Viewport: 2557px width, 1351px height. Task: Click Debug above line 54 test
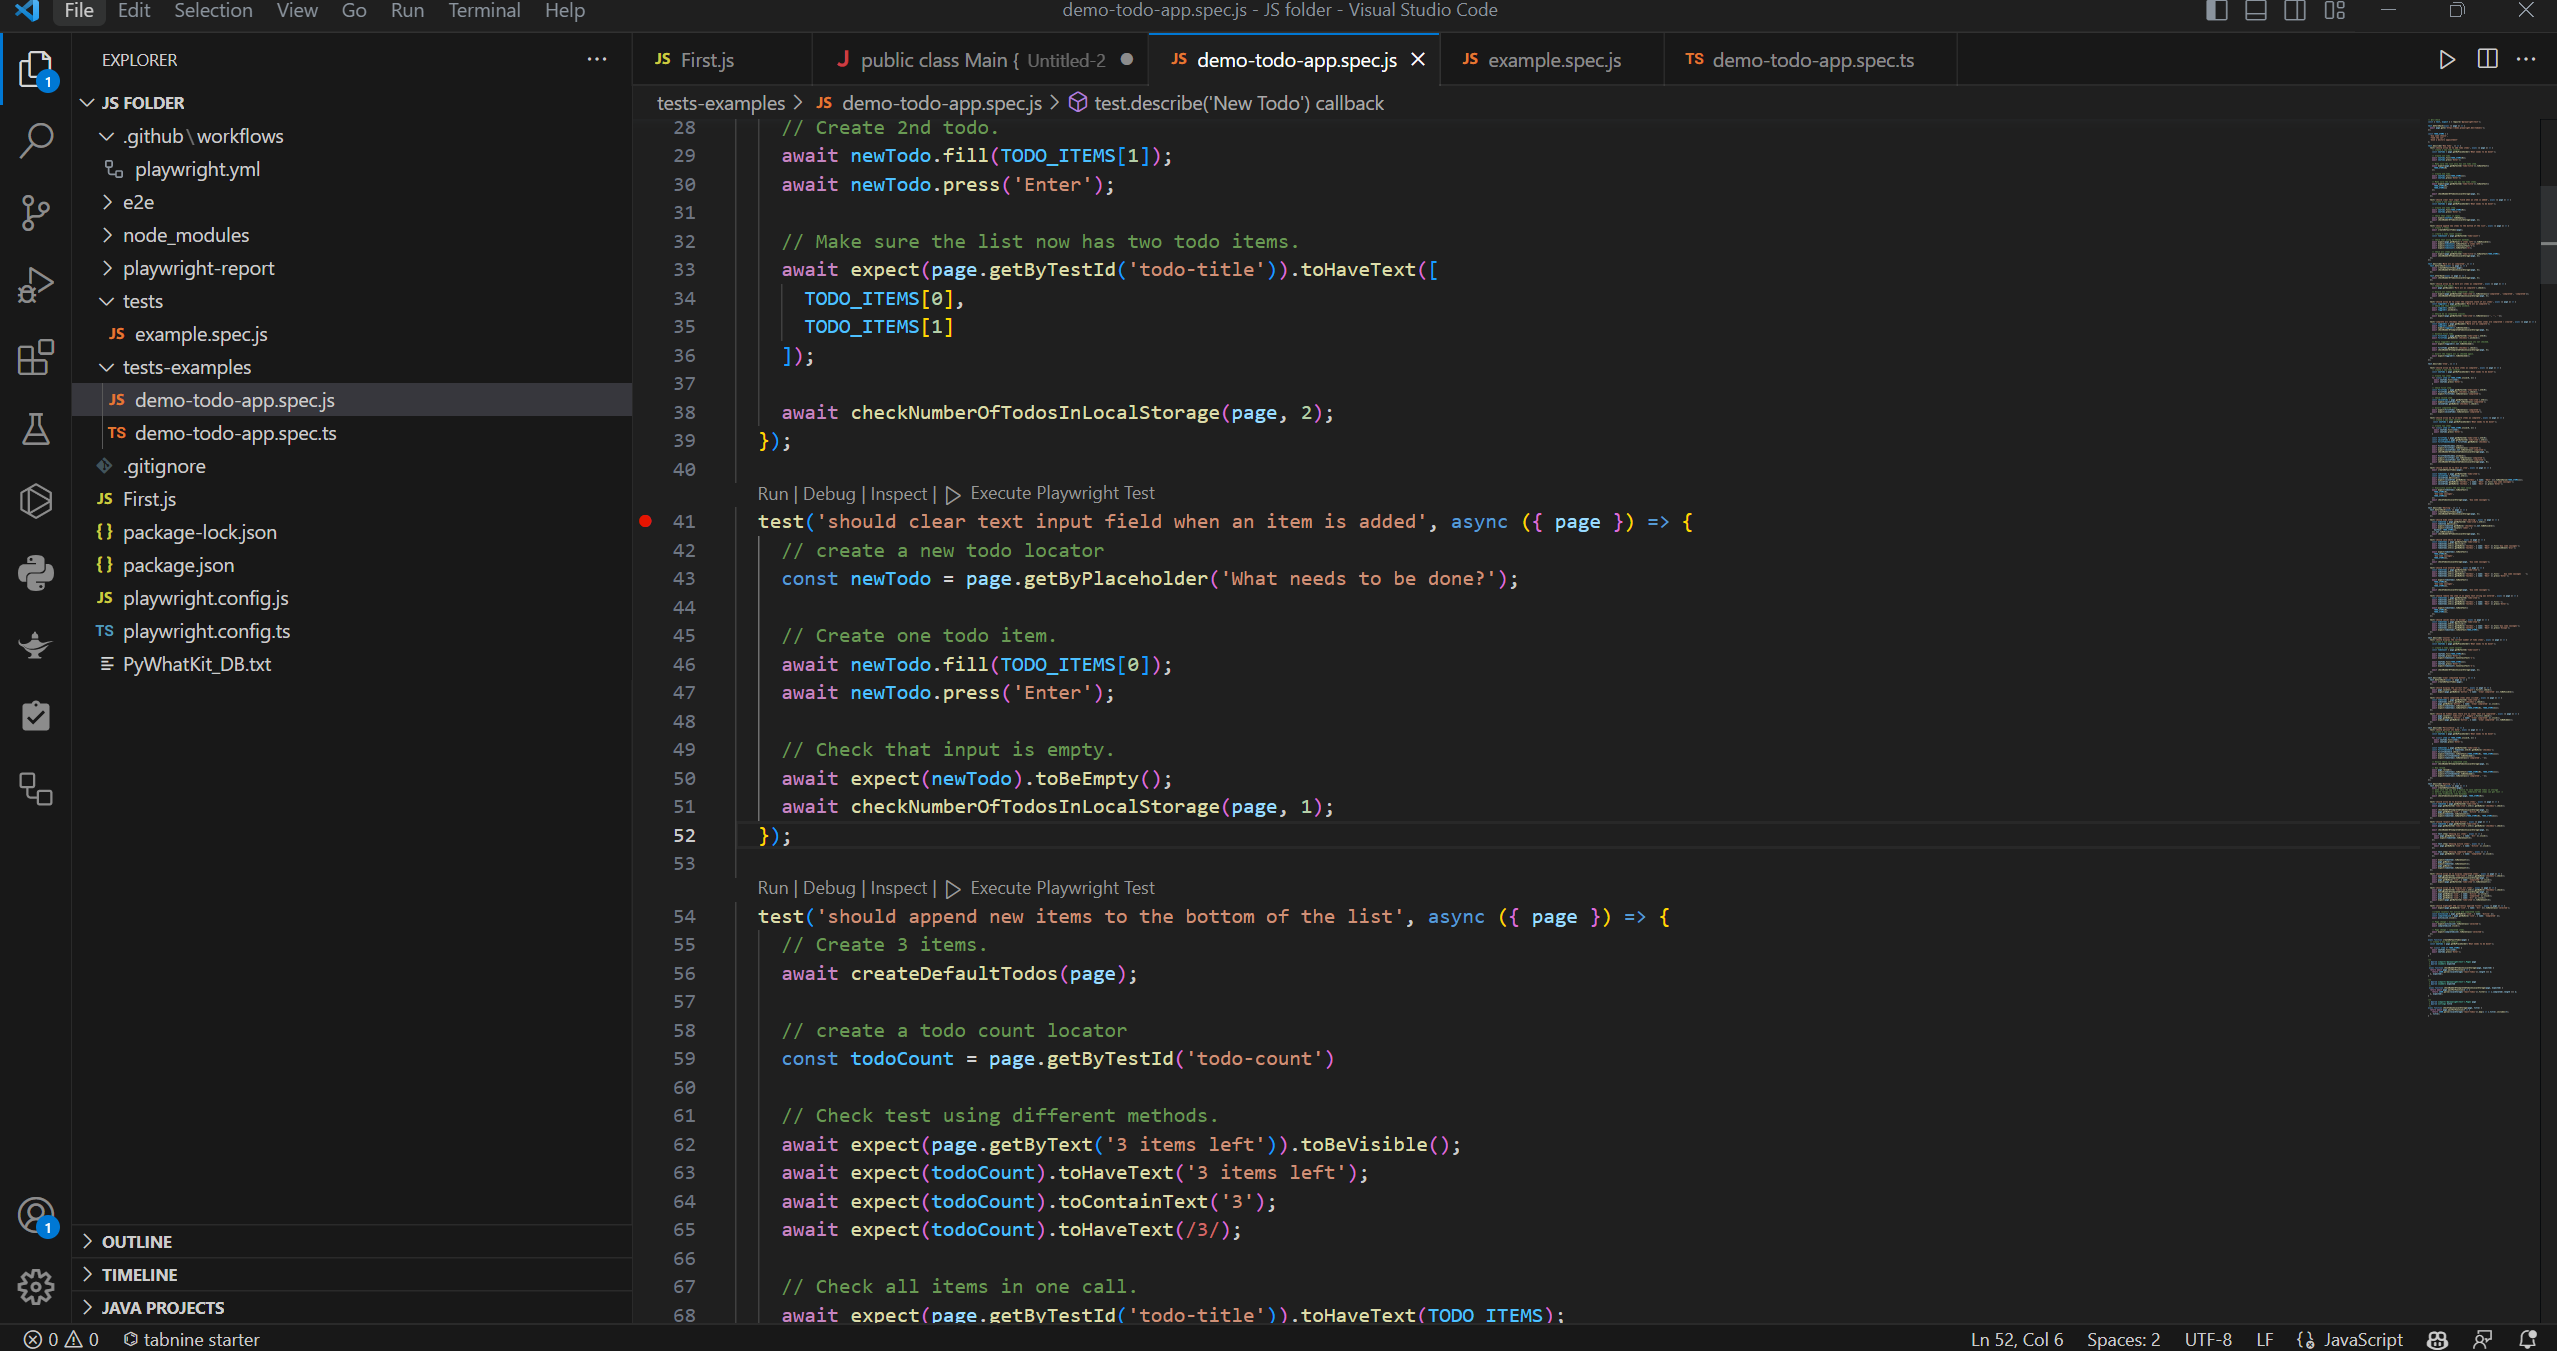(x=828, y=887)
